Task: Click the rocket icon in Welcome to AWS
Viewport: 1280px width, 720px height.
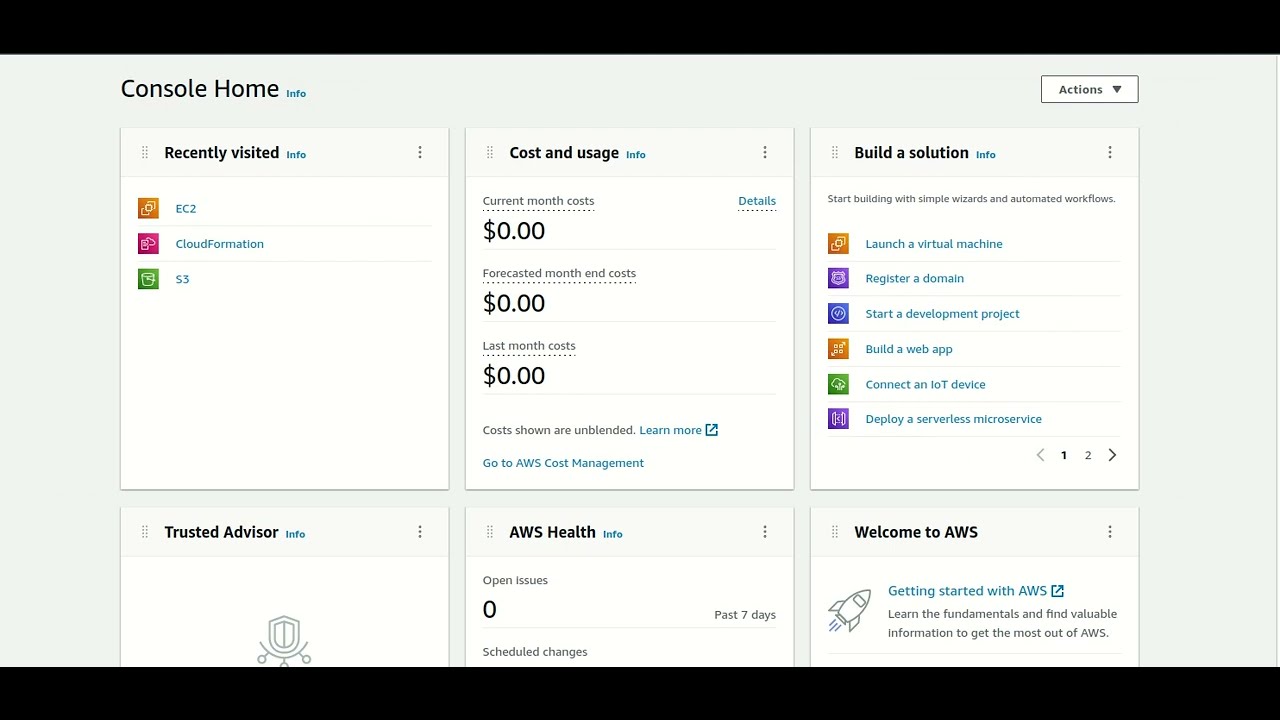Action: 849,610
